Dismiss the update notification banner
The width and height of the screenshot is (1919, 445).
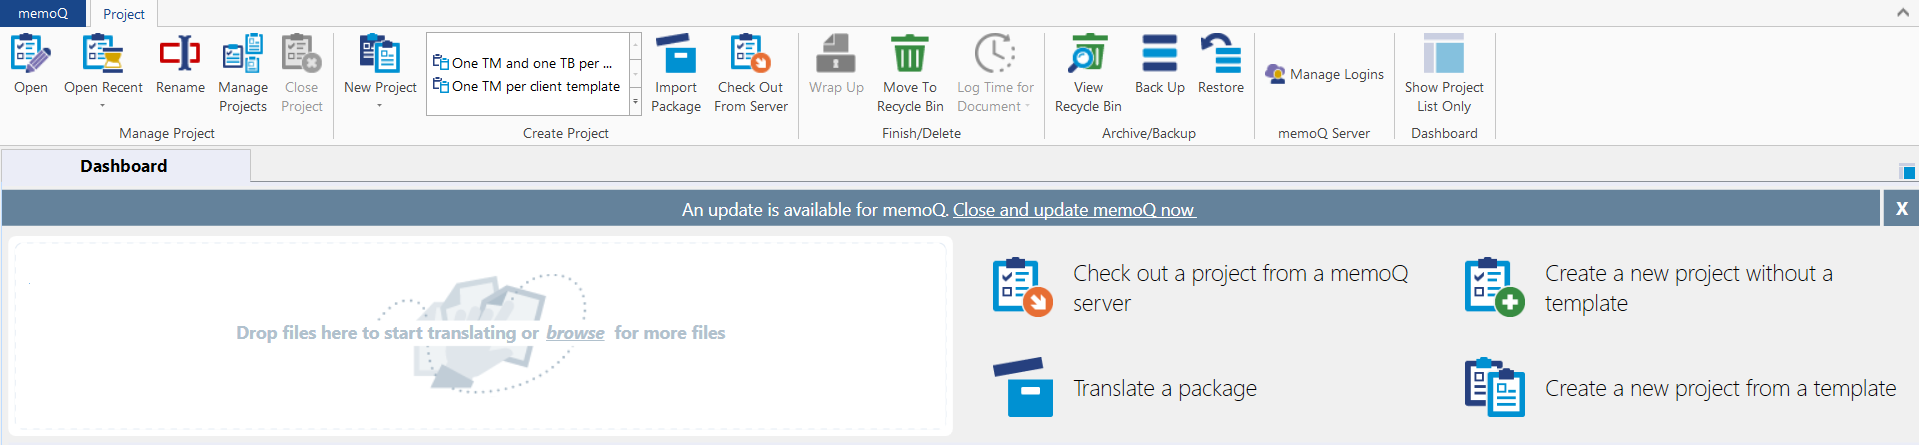1901,208
